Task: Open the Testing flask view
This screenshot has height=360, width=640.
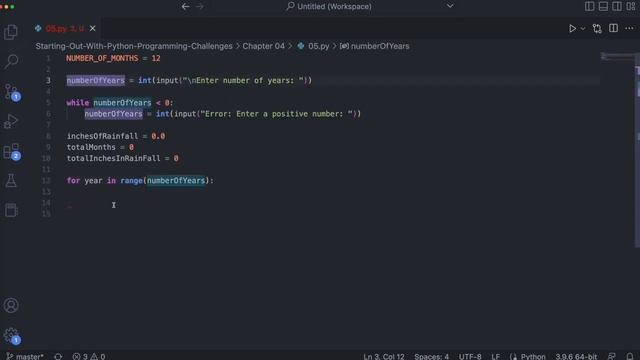Action: [x=11, y=180]
